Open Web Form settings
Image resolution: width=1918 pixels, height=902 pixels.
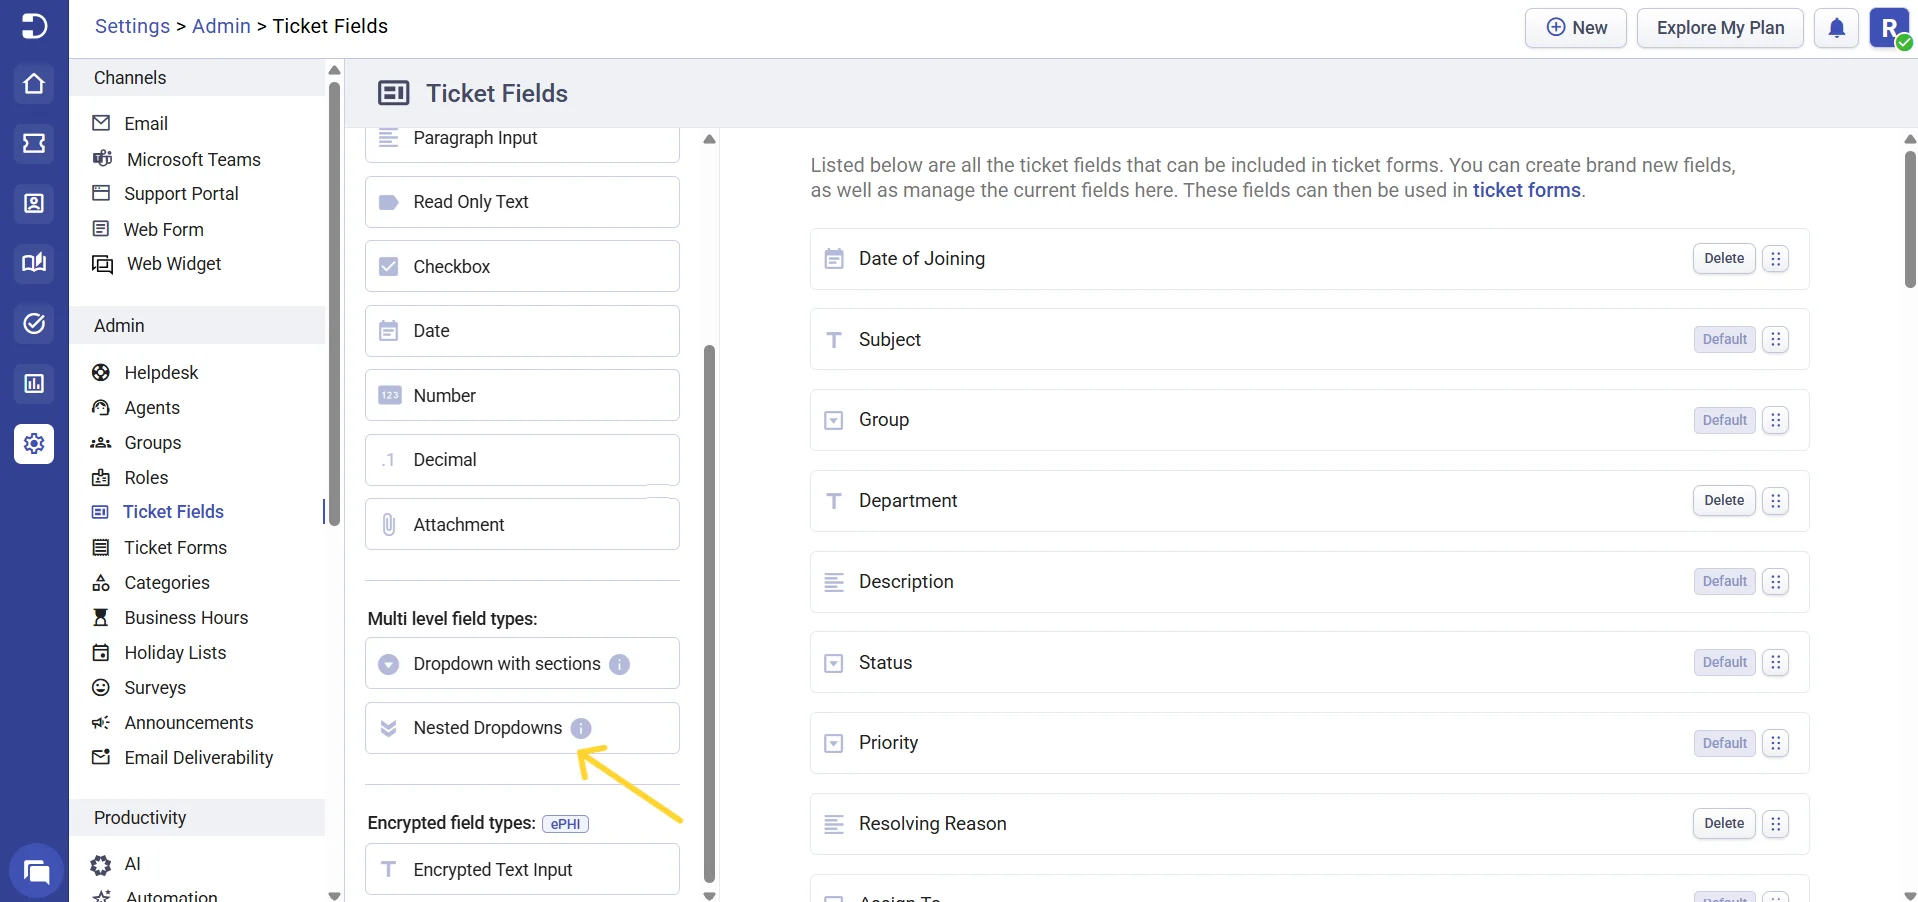click(163, 230)
